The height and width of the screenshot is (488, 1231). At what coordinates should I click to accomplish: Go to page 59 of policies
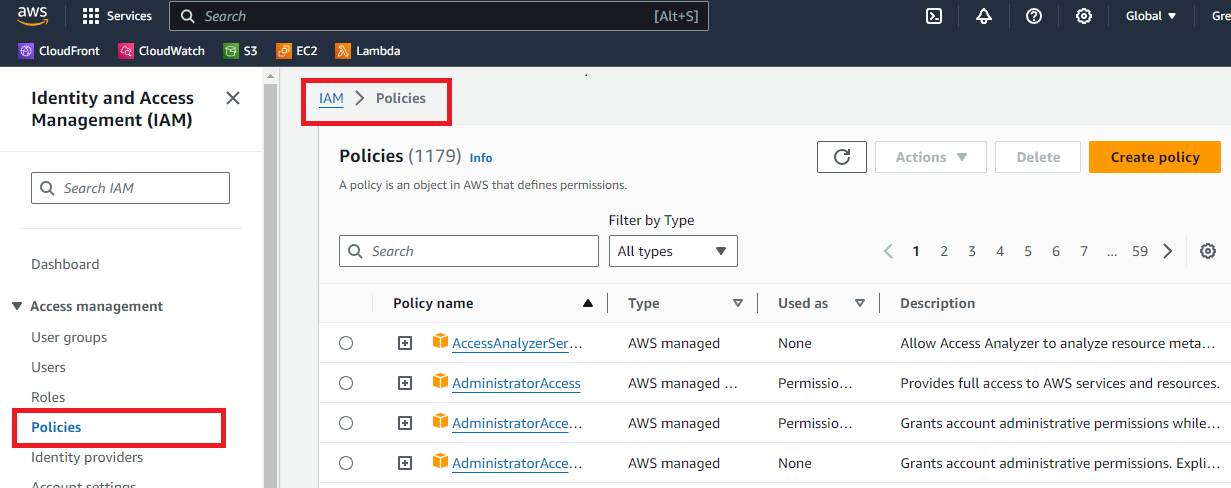[x=1140, y=251]
